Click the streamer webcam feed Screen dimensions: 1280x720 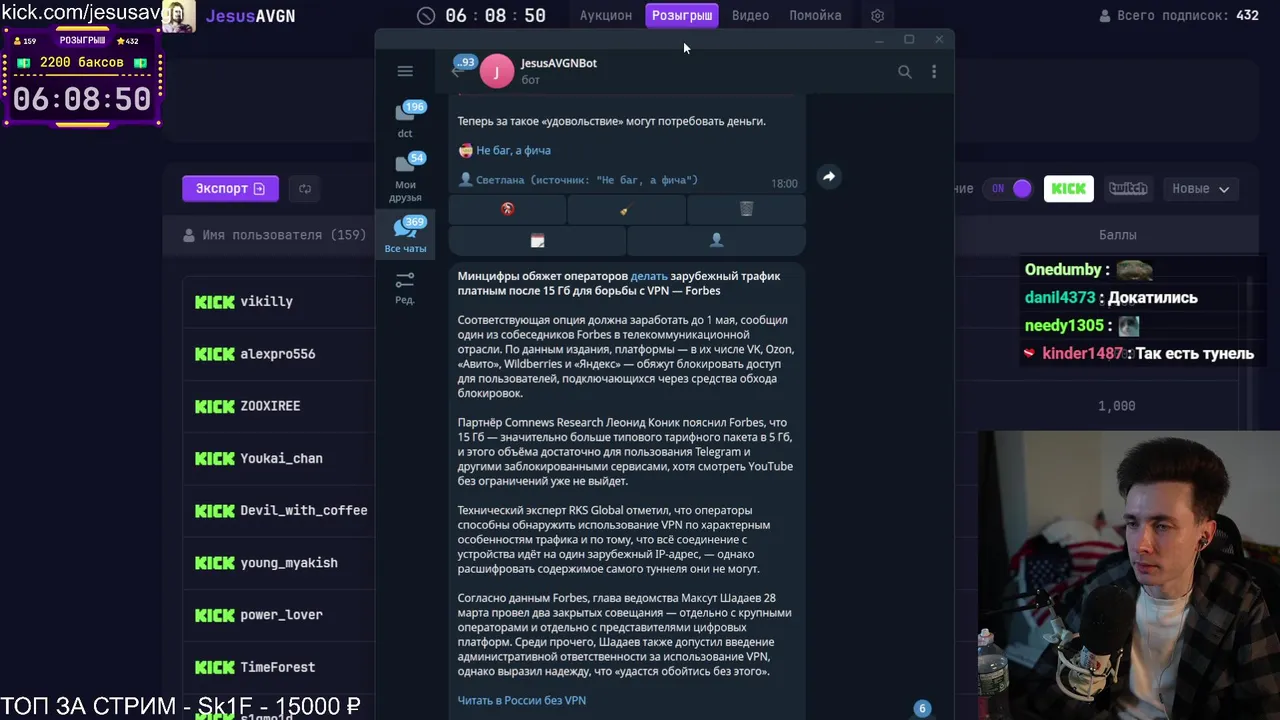tap(1129, 575)
